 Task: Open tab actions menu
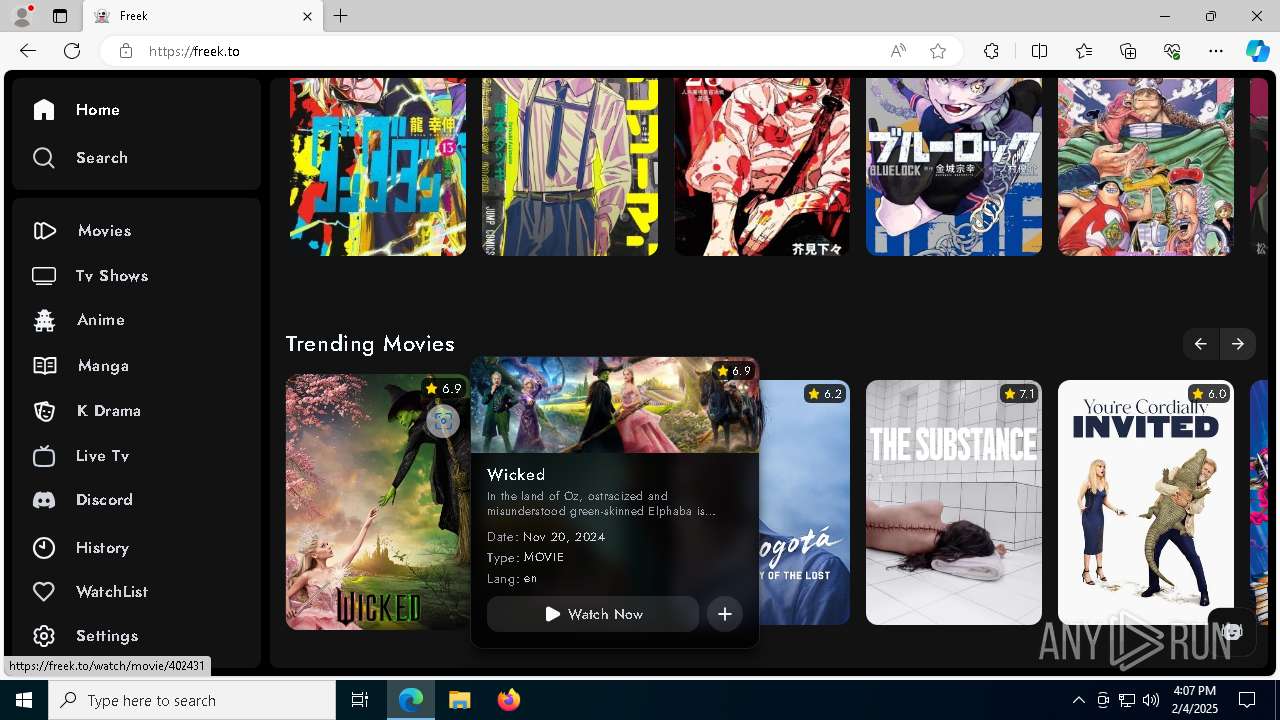[60, 16]
